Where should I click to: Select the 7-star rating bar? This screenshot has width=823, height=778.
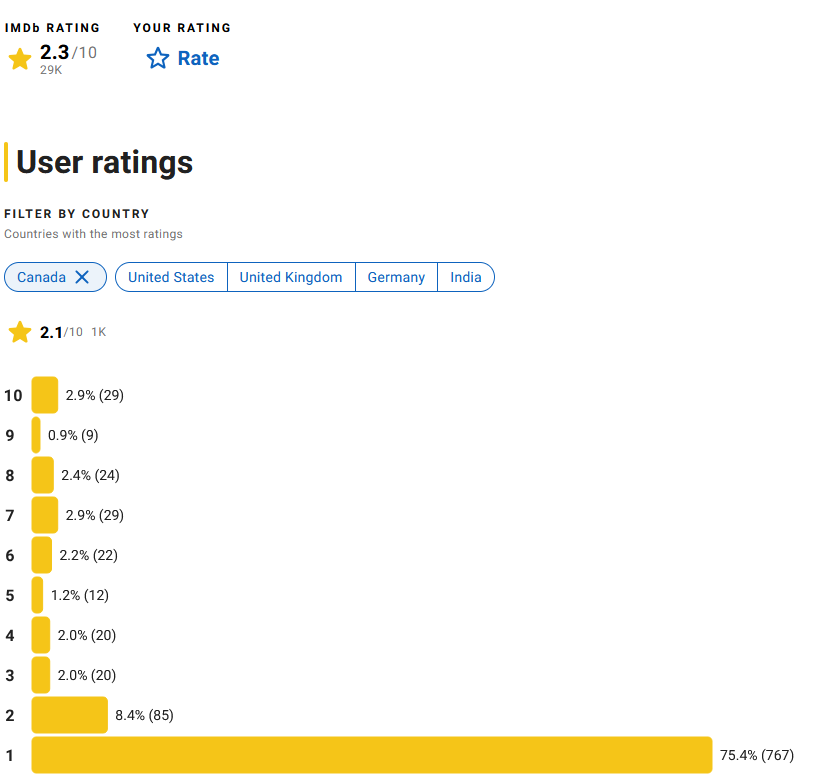[45, 515]
